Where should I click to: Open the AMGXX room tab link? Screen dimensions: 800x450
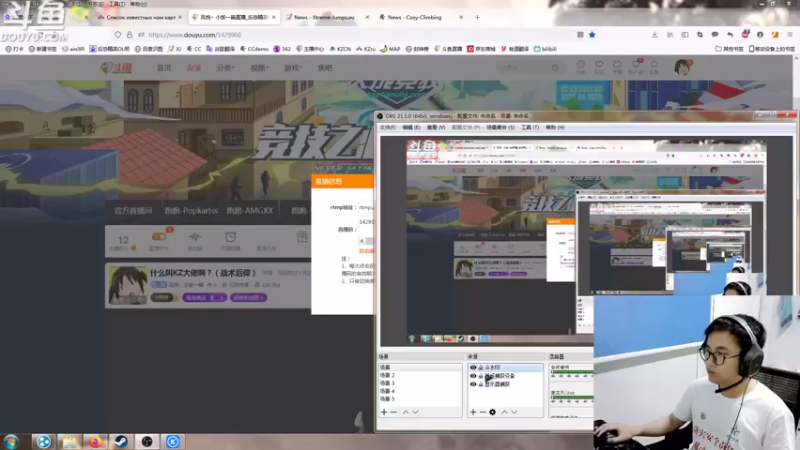tap(250, 210)
